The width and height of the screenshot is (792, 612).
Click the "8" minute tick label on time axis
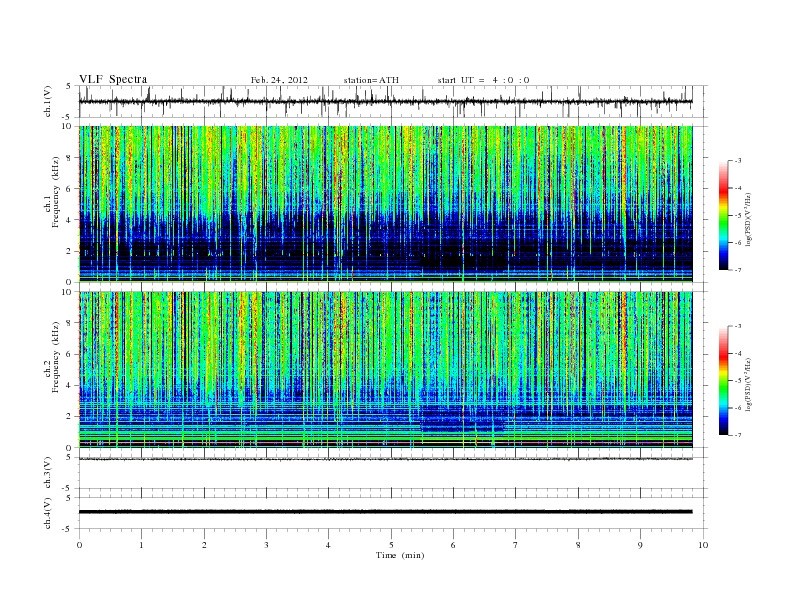click(x=578, y=545)
